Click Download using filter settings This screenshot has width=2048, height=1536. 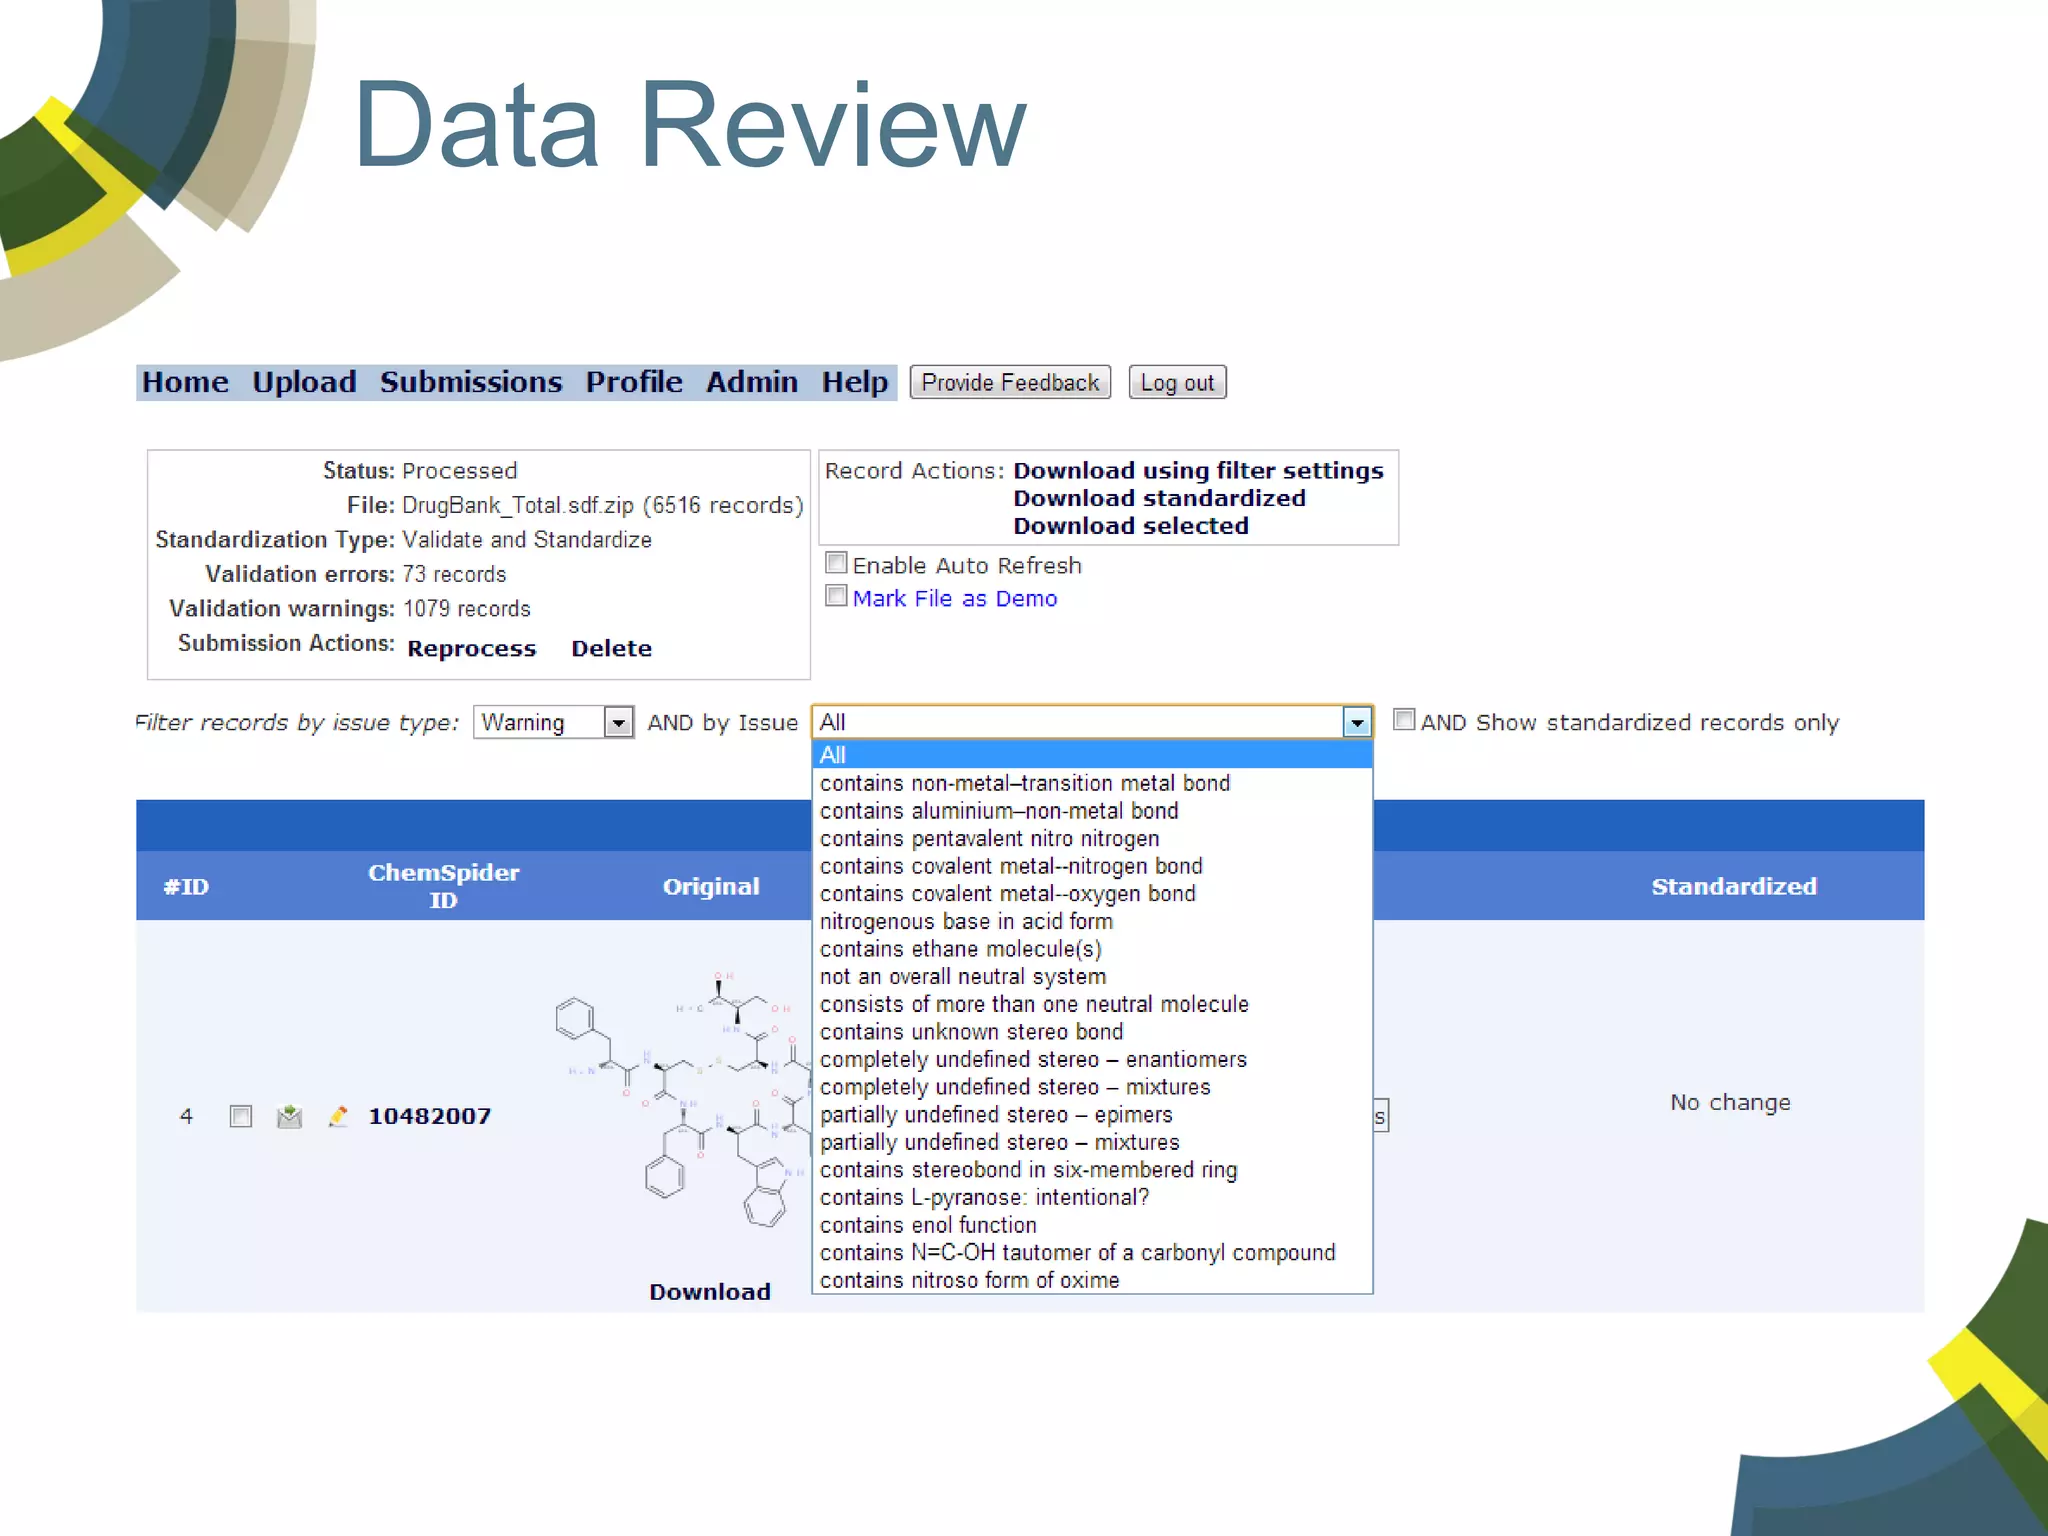1198,470
